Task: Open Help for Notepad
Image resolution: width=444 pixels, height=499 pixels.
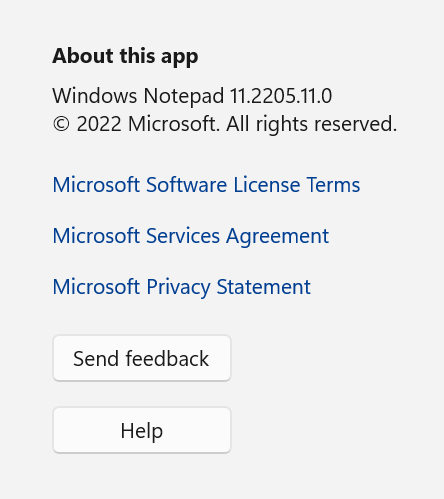Action: [142, 430]
